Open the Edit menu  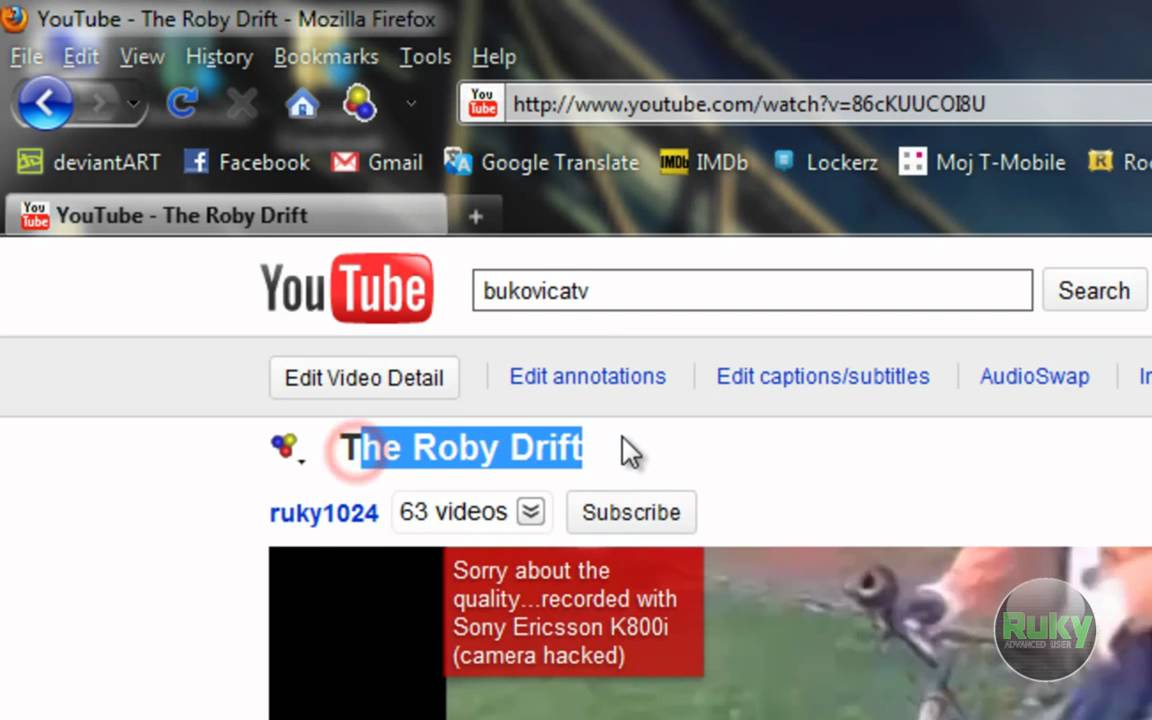(81, 57)
